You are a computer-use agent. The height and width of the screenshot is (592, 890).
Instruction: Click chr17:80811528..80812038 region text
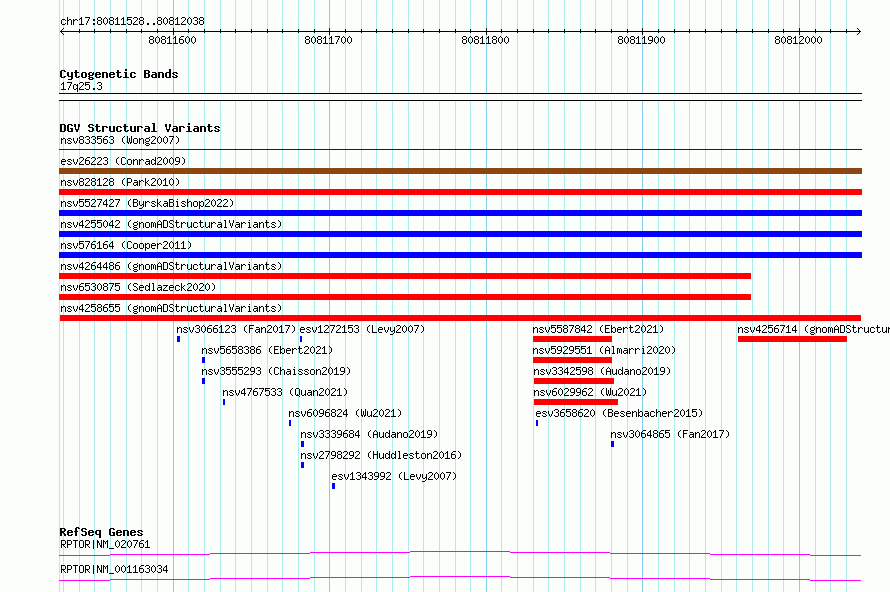click(x=132, y=22)
